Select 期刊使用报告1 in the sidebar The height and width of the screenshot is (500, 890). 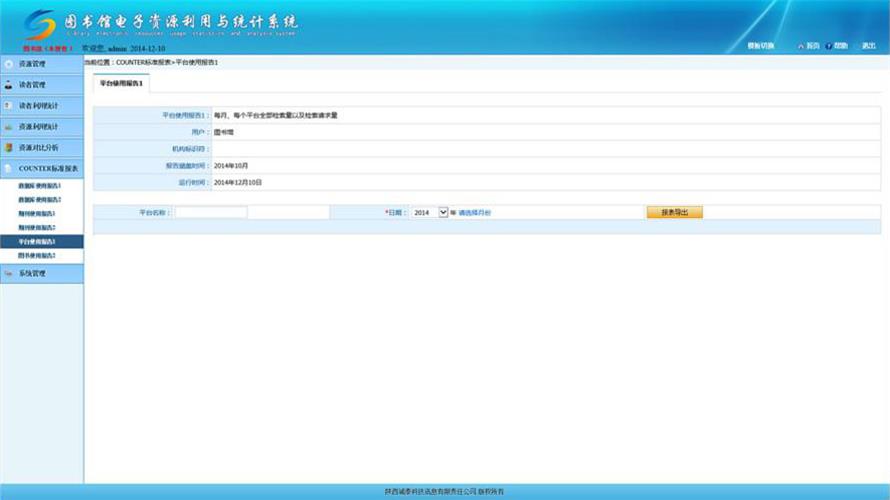(x=37, y=214)
